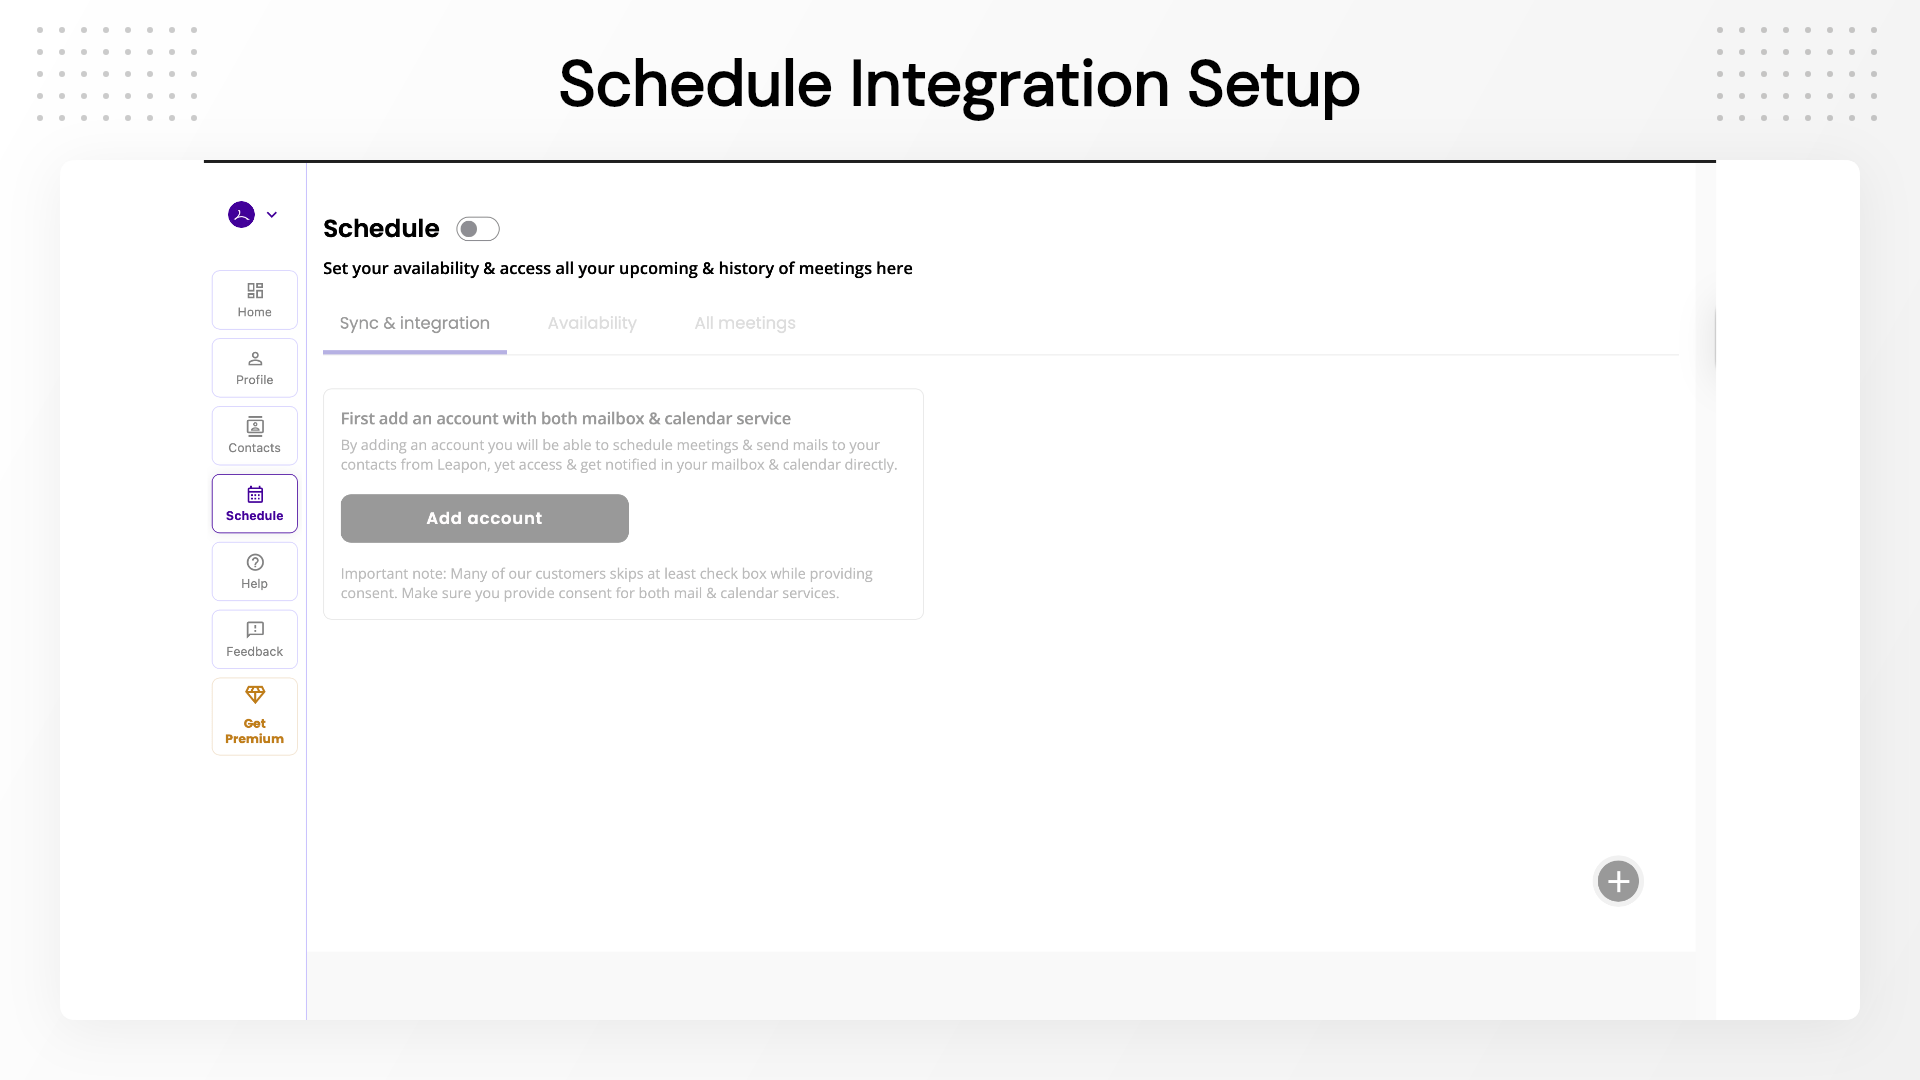Image resolution: width=1920 pixels, height=1080 pixels.
Task: Click the Add account button
Action: coord(485,518)
